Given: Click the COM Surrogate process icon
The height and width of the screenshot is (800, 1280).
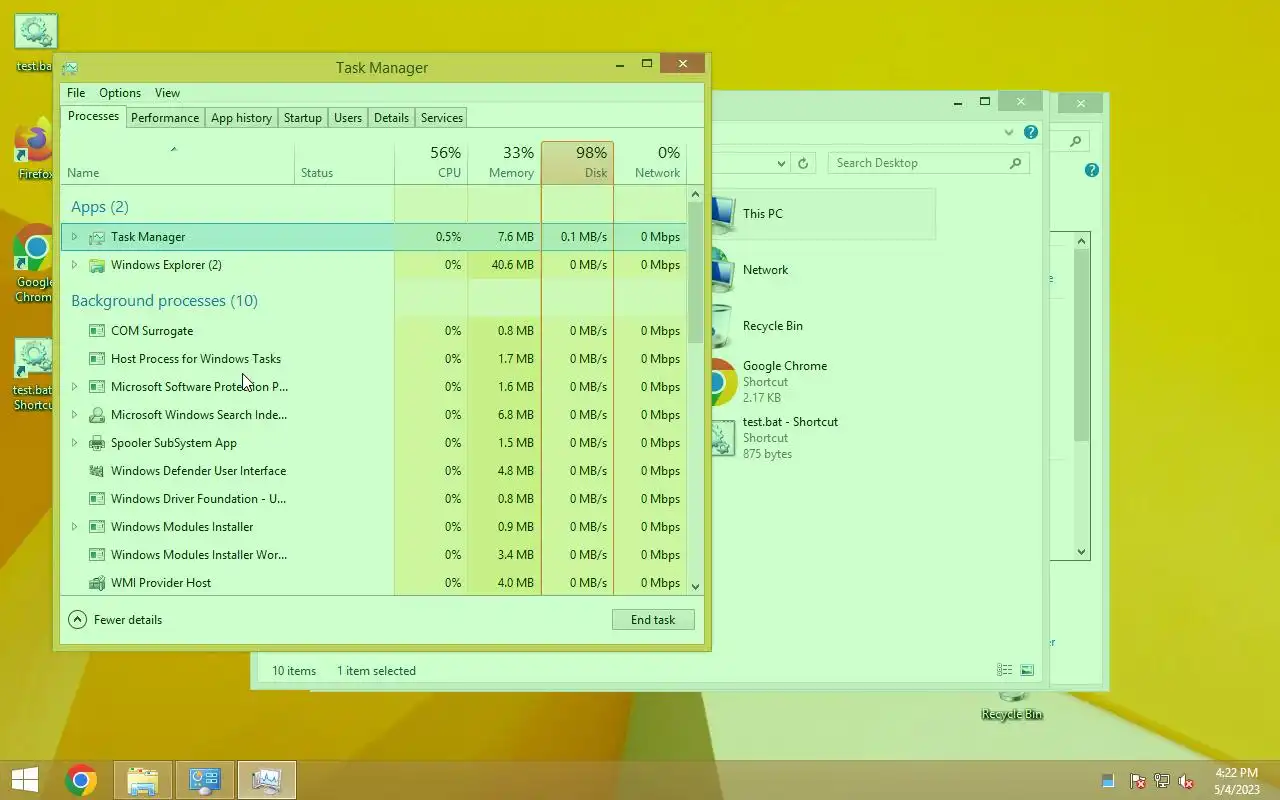Looking at the screenshot, I should pos(97,331).
